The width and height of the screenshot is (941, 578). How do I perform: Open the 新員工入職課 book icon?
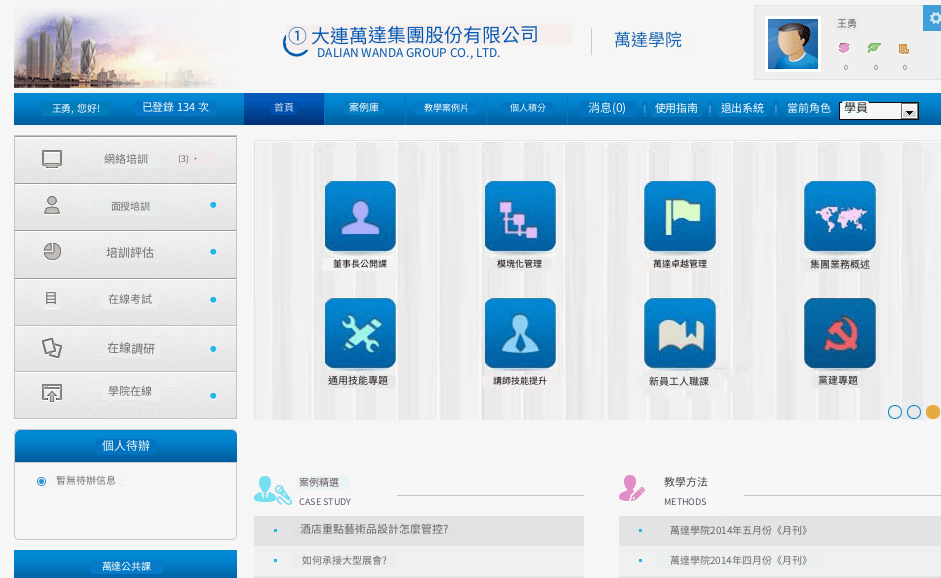click(x=679, y=333)
